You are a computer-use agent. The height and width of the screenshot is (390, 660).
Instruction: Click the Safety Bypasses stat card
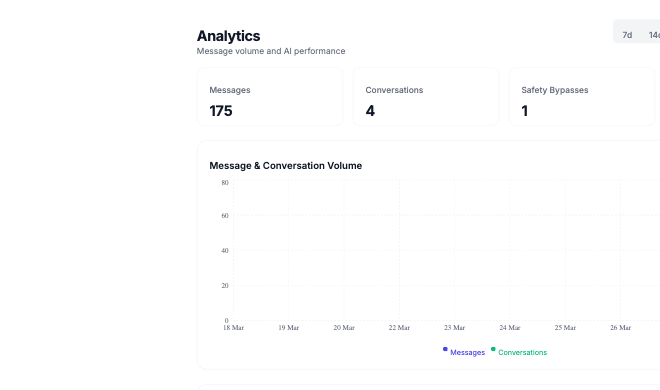pos(582,96)
